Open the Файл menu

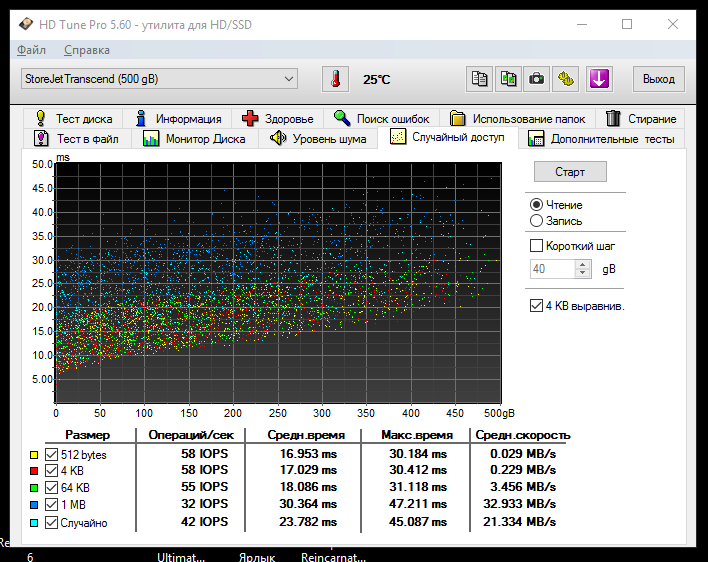pos(31,50)
